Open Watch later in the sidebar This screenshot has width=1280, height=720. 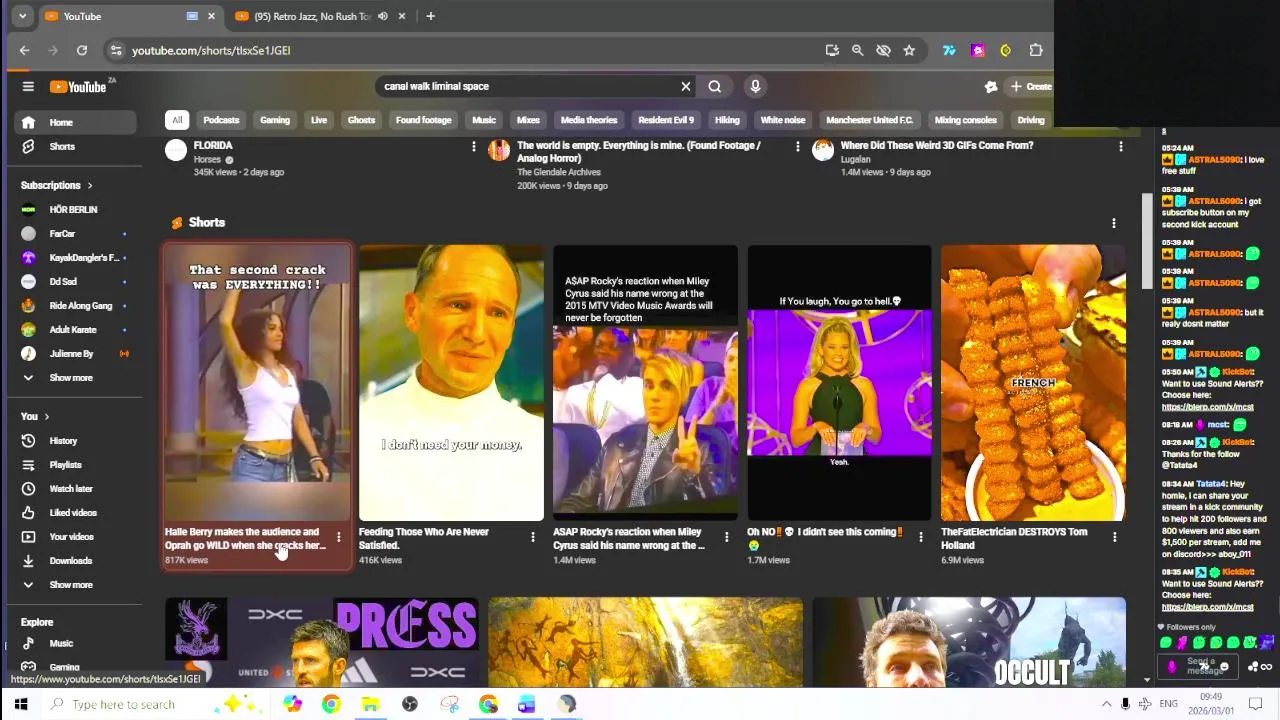75,489
